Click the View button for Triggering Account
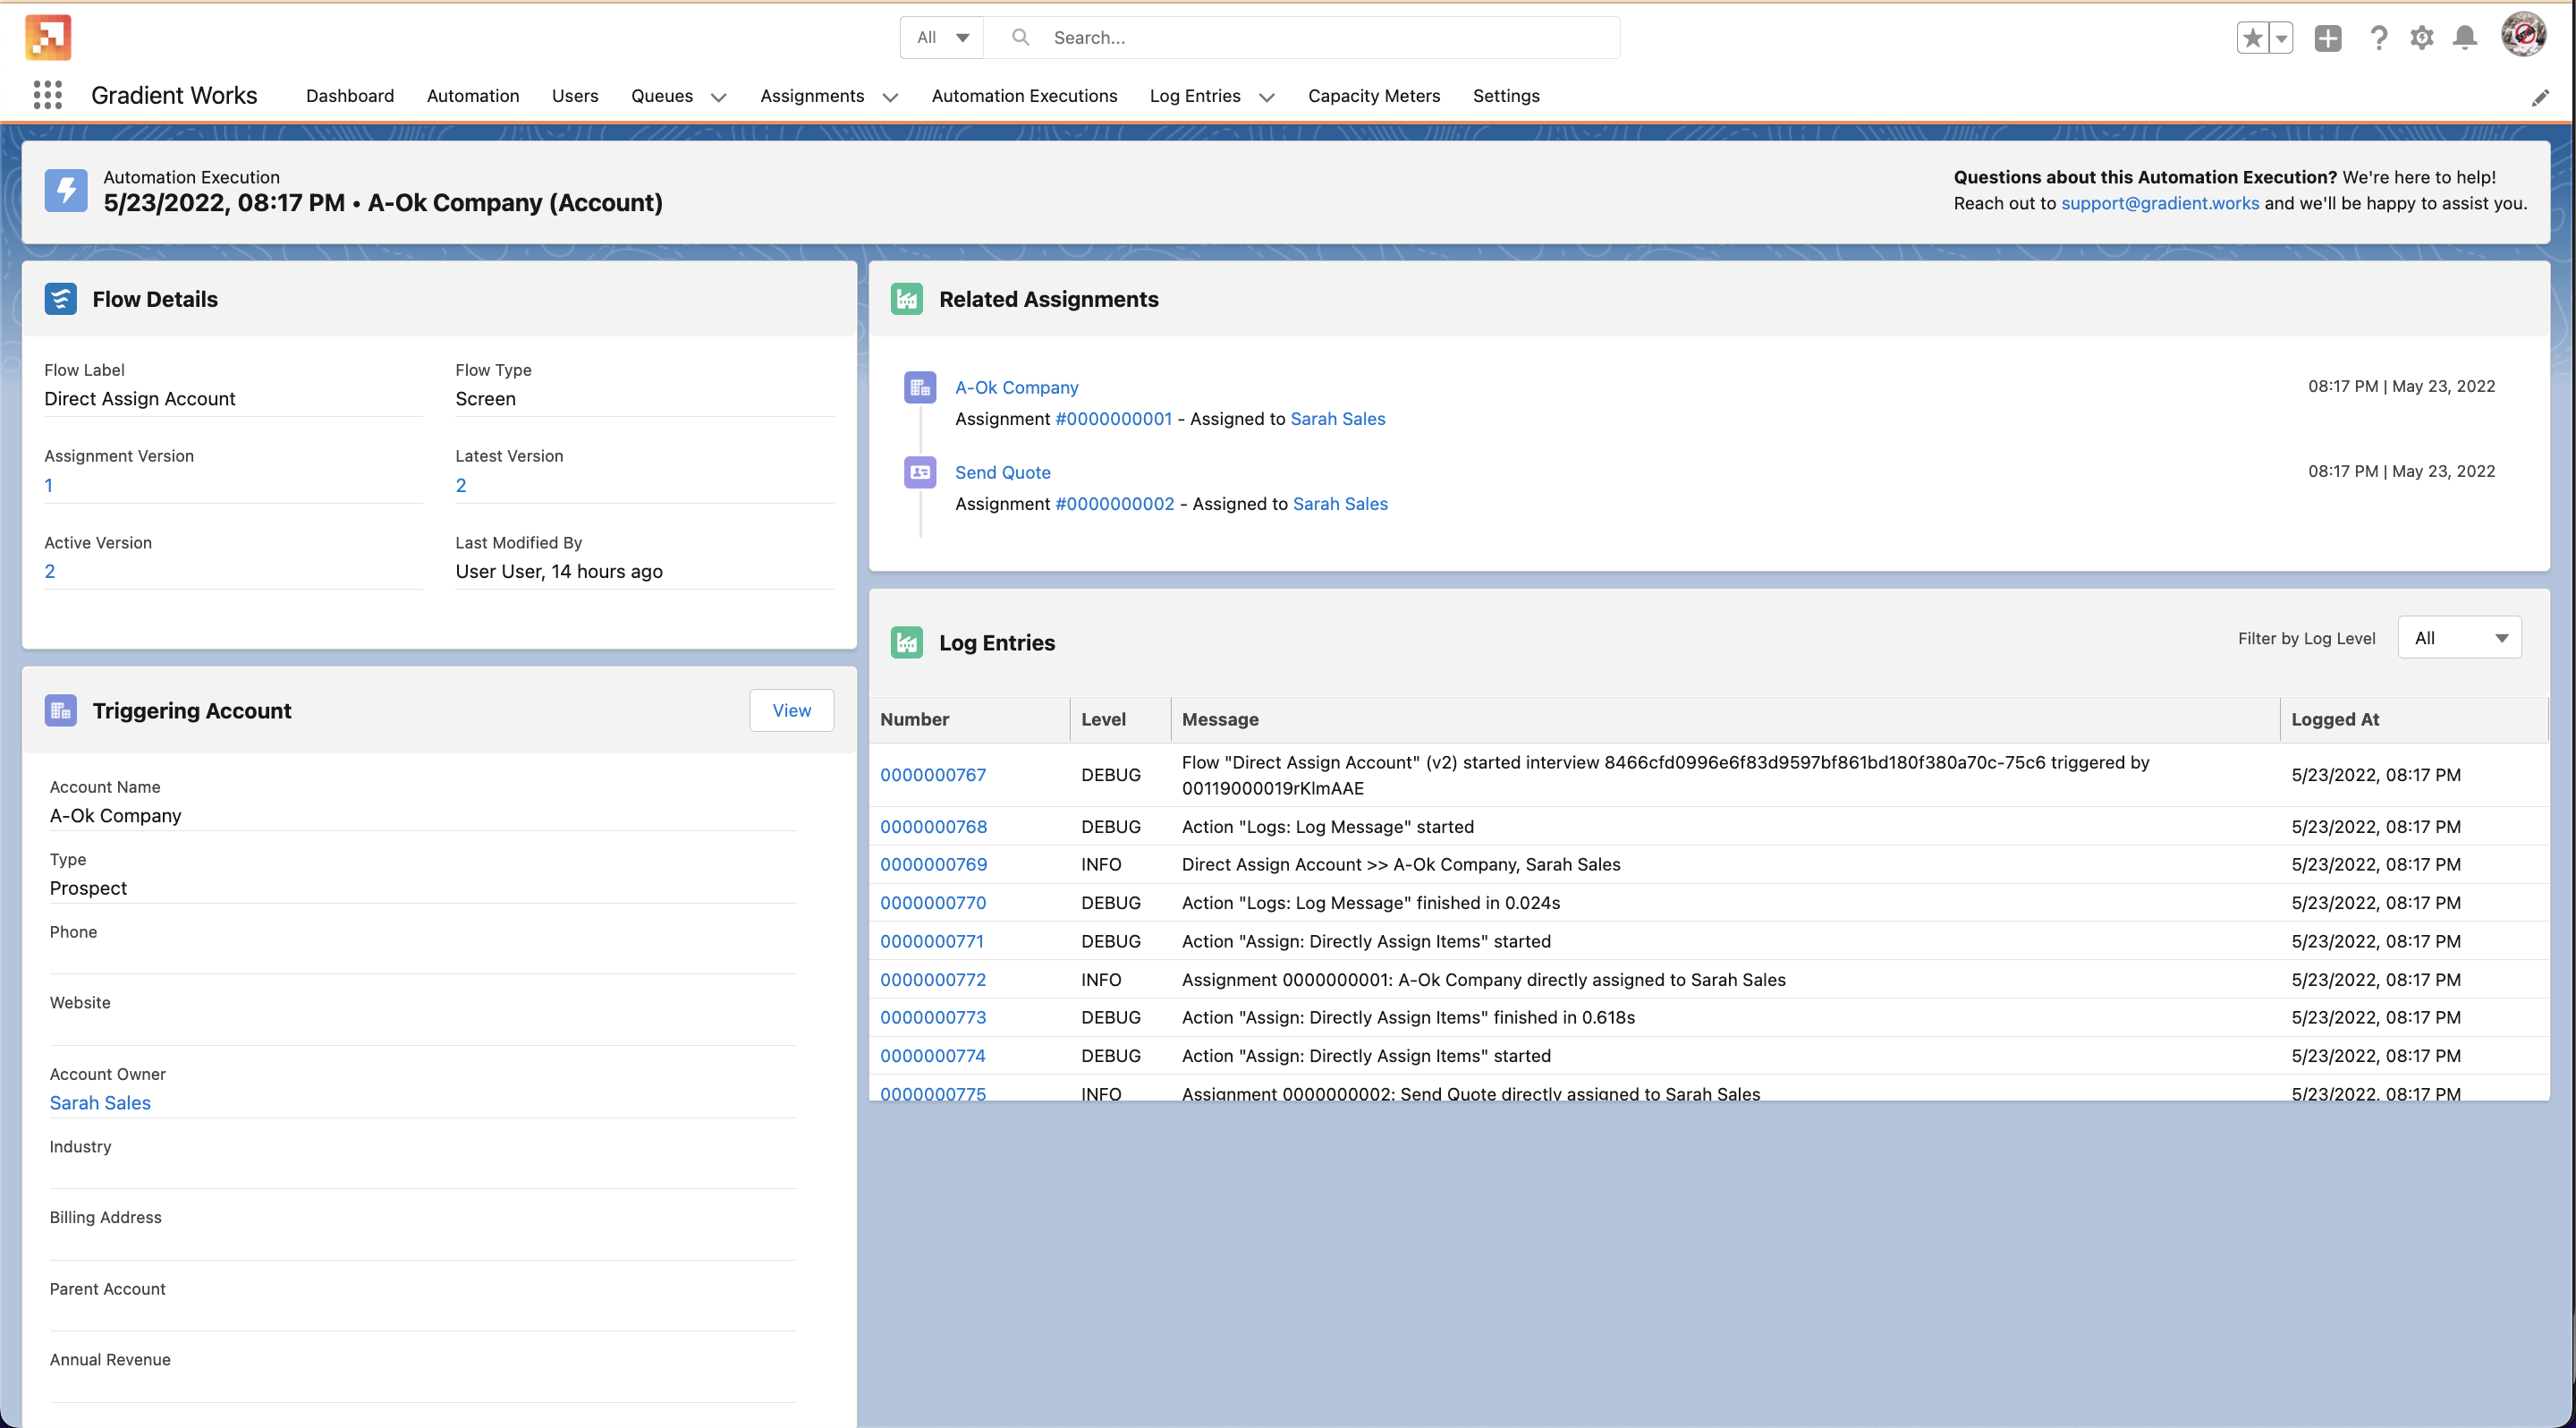2576x1428 pixels. coord(791,710)
